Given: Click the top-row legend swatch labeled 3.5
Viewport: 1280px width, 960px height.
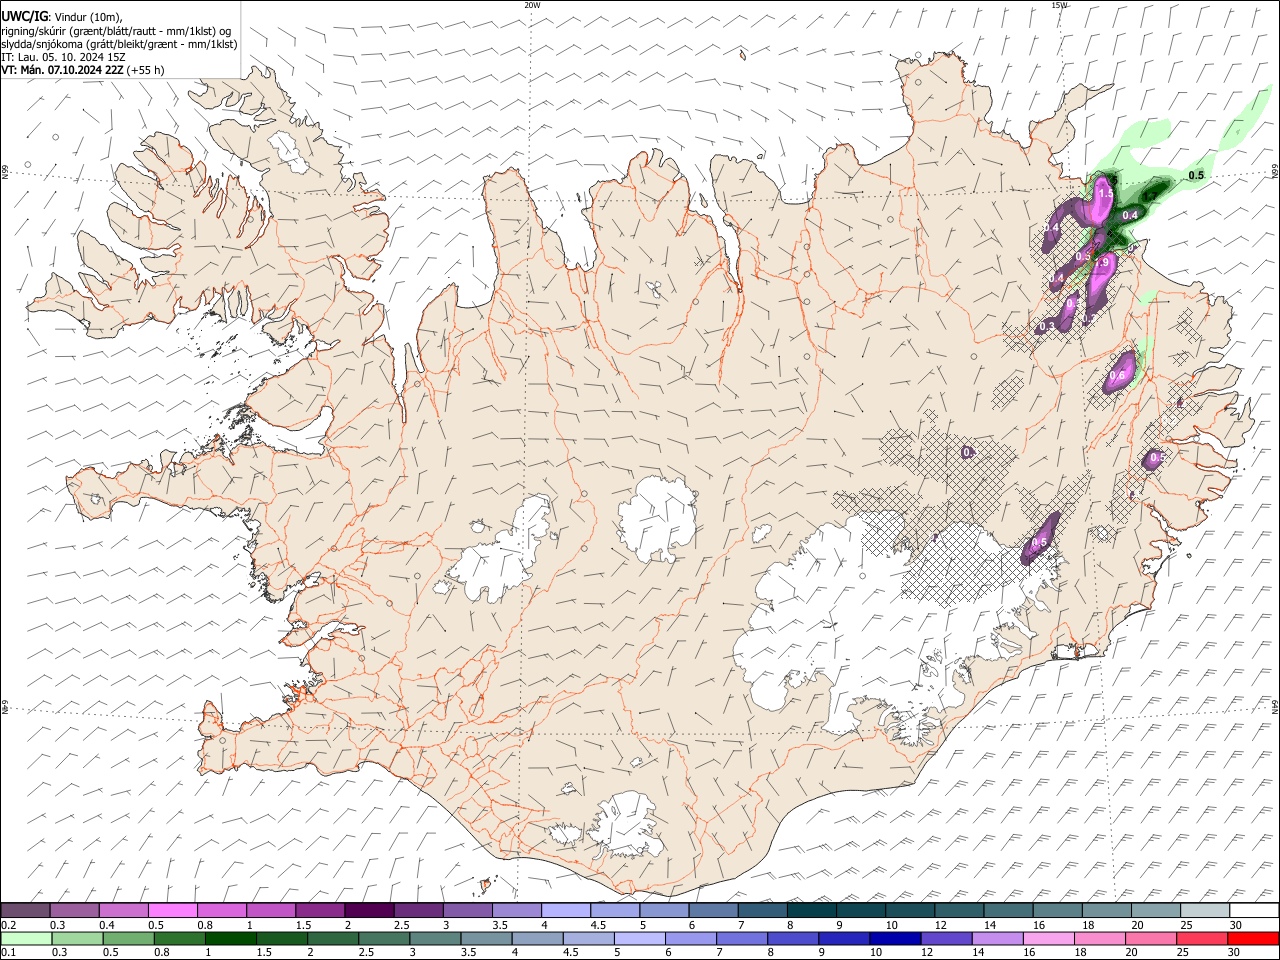Looking at the screenshot, I should [516, 910].
